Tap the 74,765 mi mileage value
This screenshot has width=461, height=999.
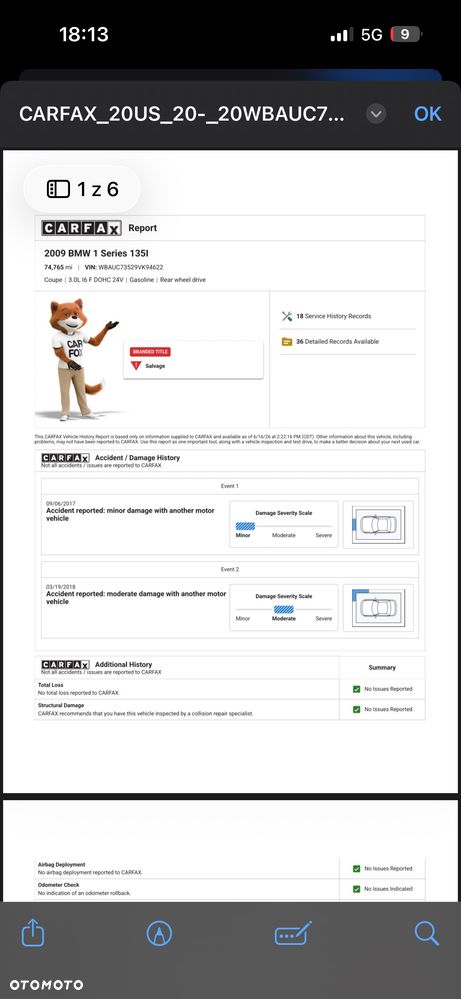point(58,268)
